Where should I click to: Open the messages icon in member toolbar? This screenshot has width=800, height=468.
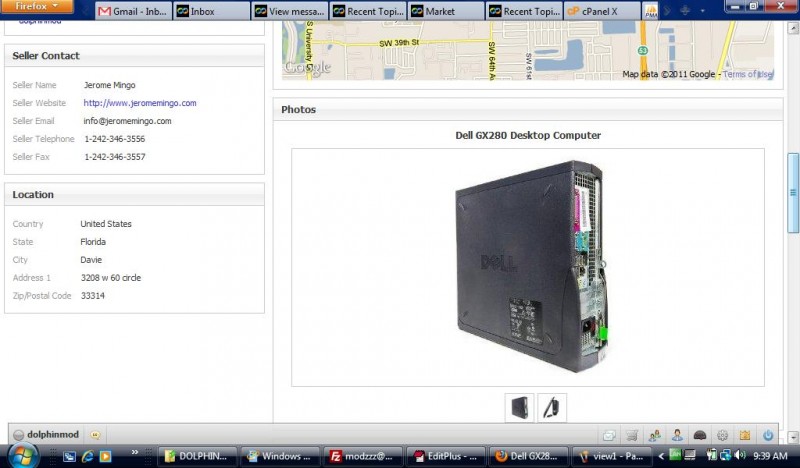tap(609, 435)
